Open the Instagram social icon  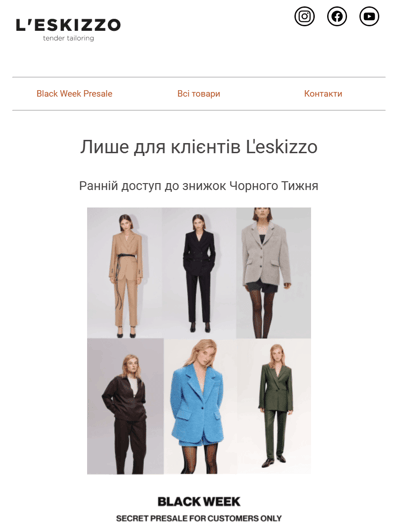(x=304, y=16)
